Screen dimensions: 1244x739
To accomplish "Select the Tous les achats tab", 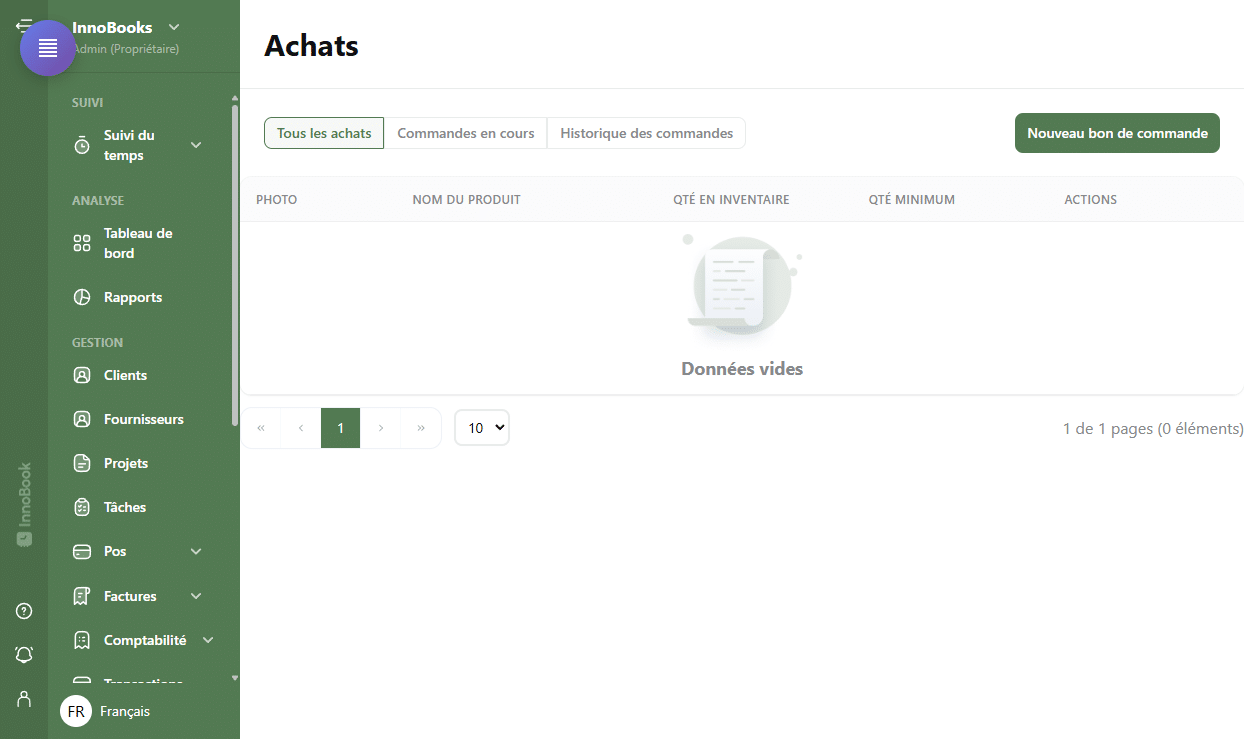I will pos(324,133).
